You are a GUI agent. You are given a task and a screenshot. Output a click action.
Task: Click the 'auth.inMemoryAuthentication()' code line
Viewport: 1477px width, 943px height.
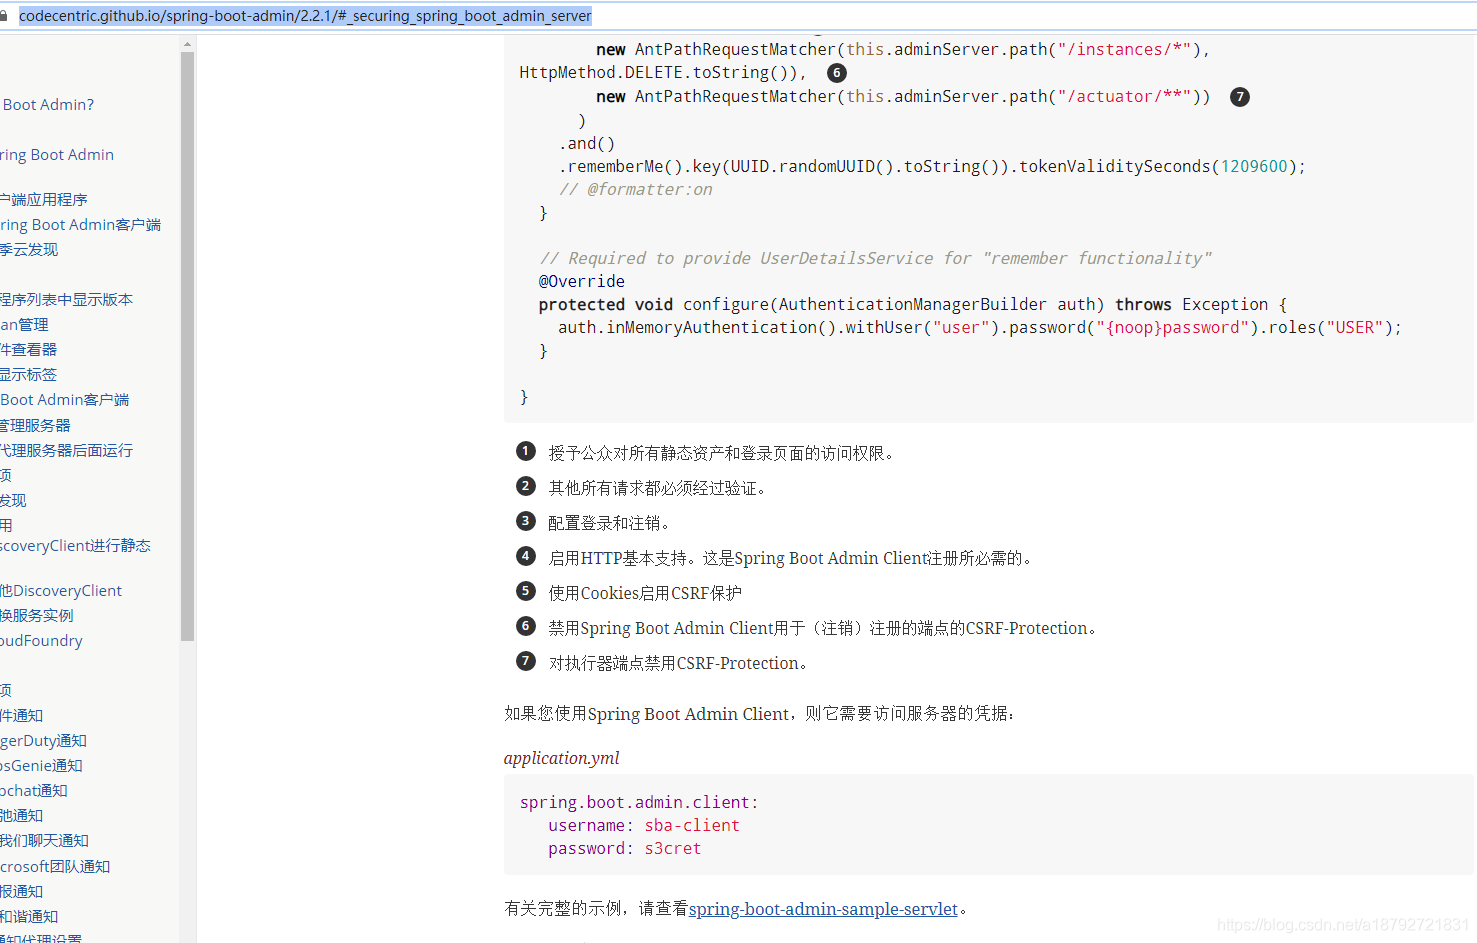tap(980, 328)
